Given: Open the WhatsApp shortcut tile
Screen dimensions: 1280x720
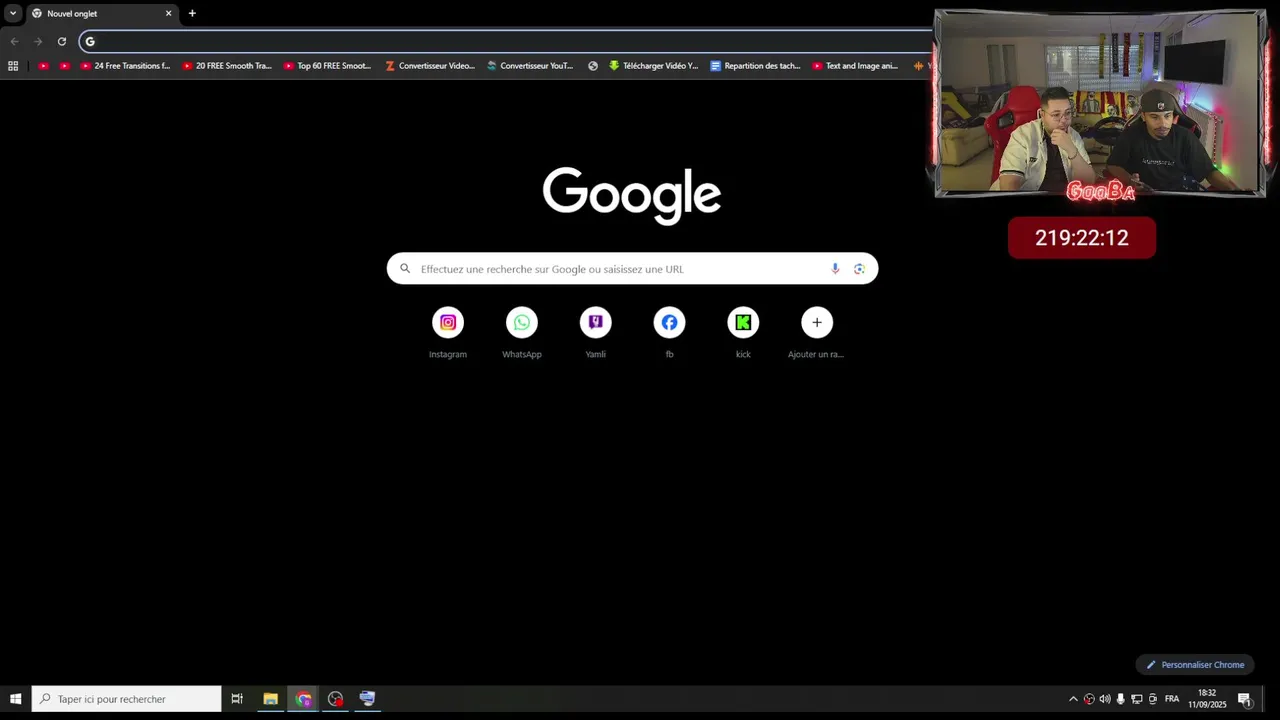Looking at the screenshot, I should 522,323.
